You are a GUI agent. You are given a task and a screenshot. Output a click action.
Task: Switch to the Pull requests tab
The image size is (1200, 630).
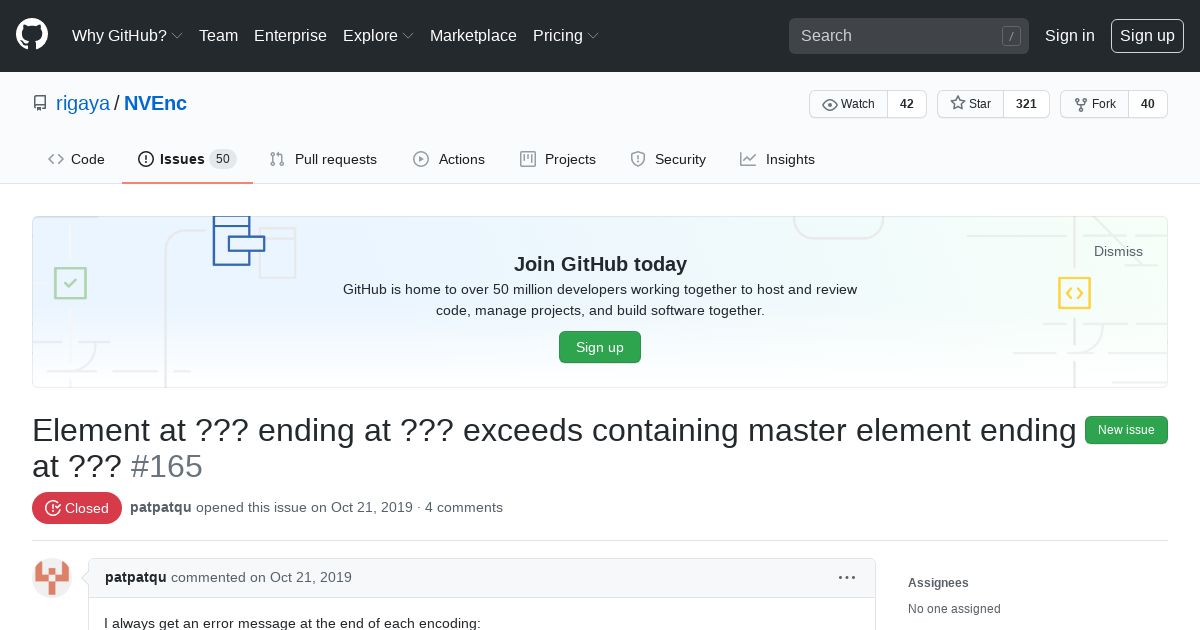tap(323, 159)
